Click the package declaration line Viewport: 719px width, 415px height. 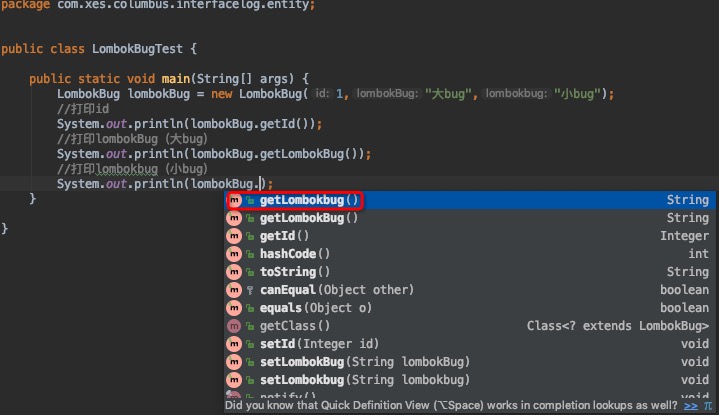pyautogui.click(x=158, y=5)
